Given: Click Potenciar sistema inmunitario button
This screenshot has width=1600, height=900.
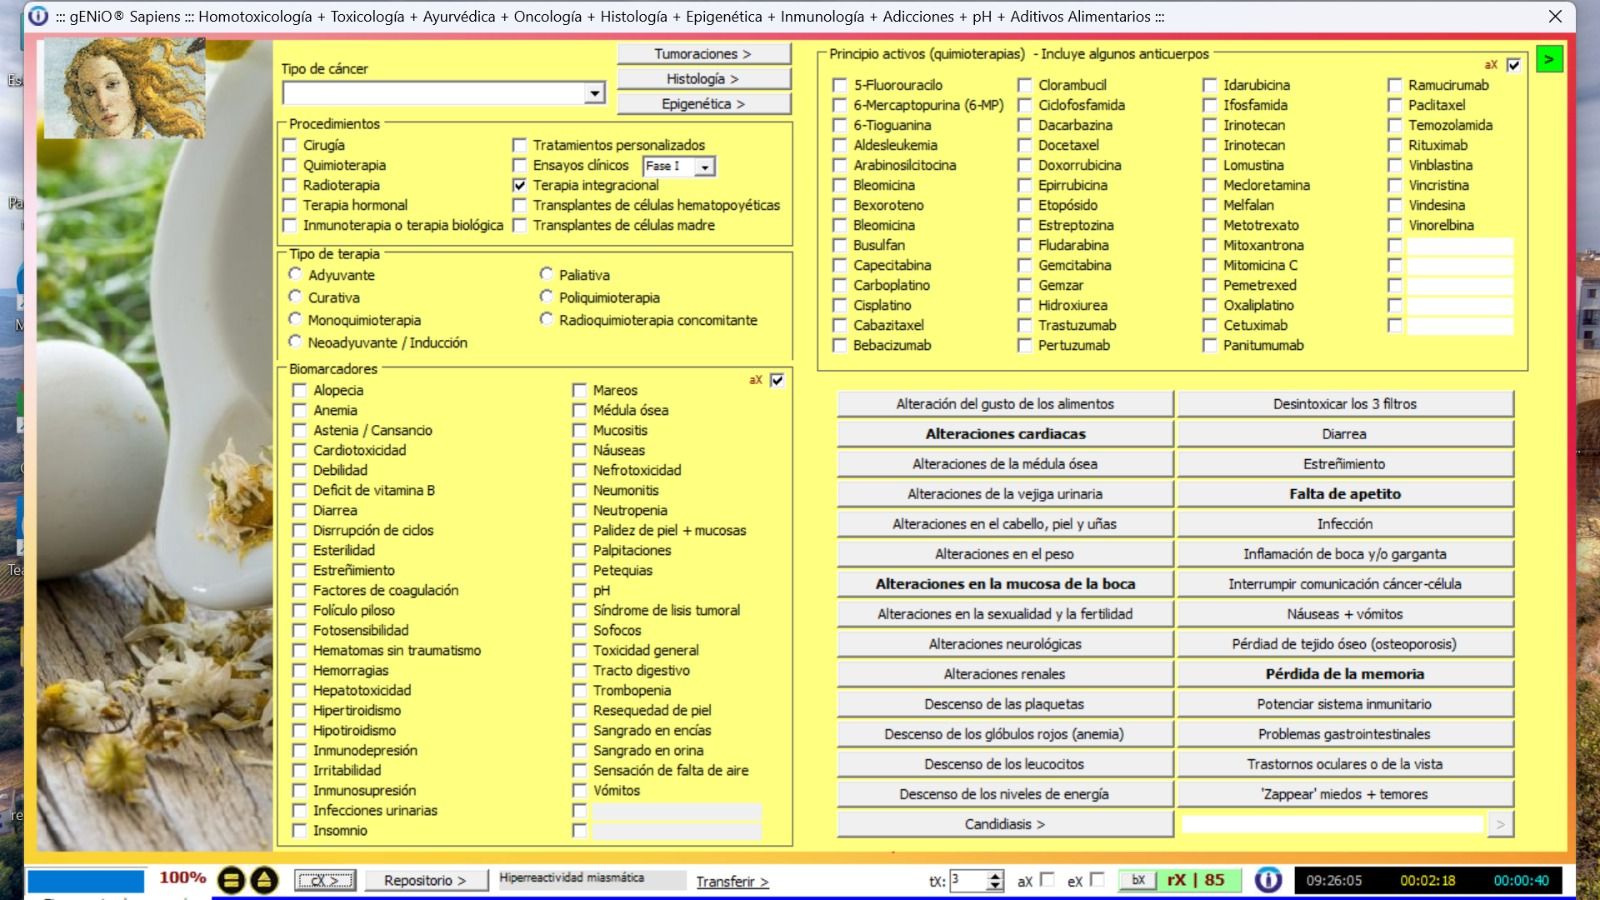Looking at the screenshot, I should (1345, 704).
